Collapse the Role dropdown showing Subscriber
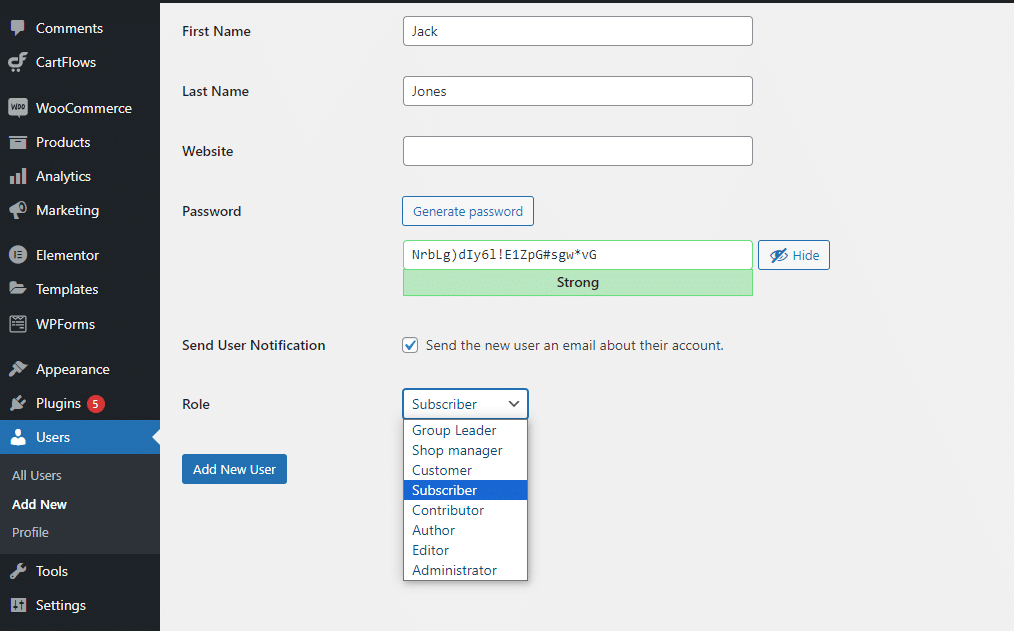 tap(465, 404)
